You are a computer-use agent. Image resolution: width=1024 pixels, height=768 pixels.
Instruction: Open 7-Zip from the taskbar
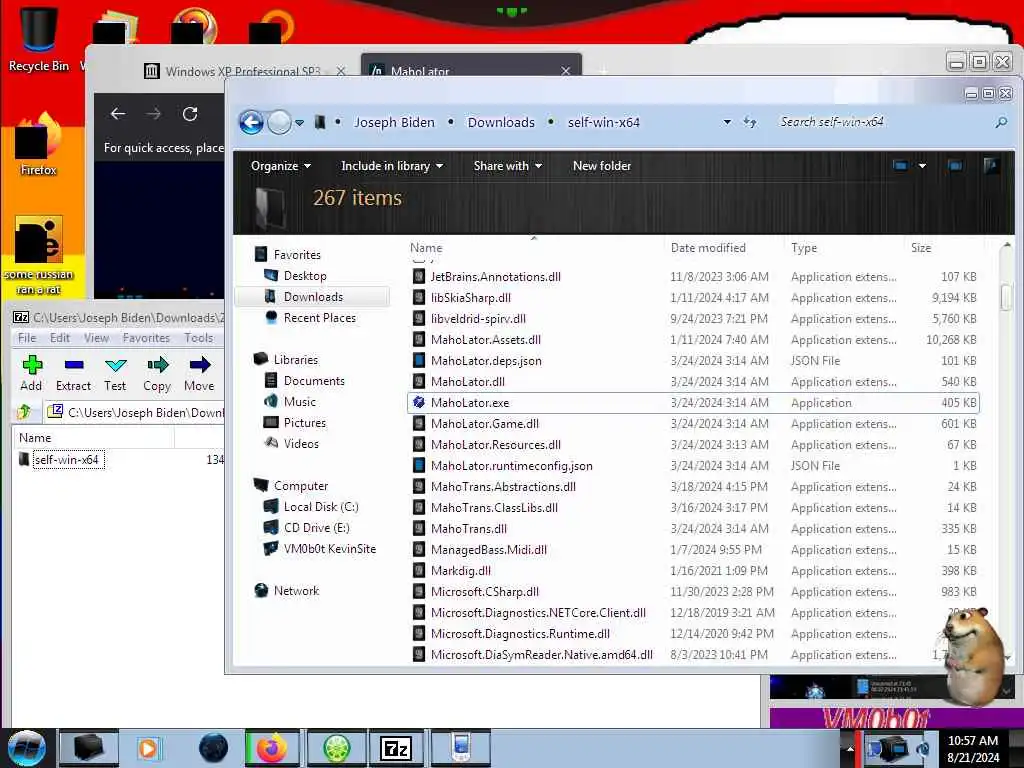(396, 748)
